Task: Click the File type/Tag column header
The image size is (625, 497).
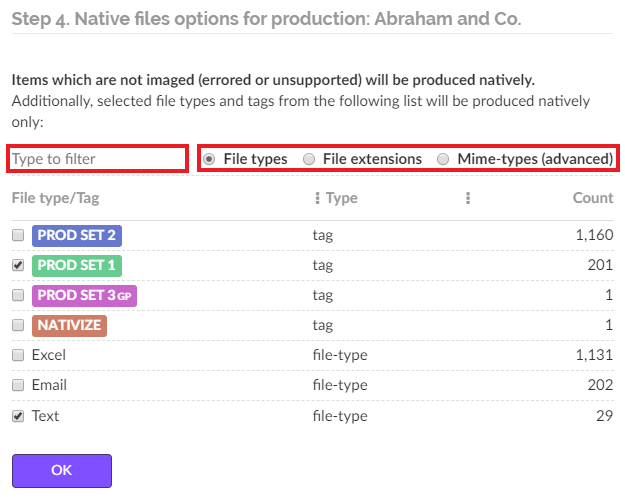Action: click(55, 198)
